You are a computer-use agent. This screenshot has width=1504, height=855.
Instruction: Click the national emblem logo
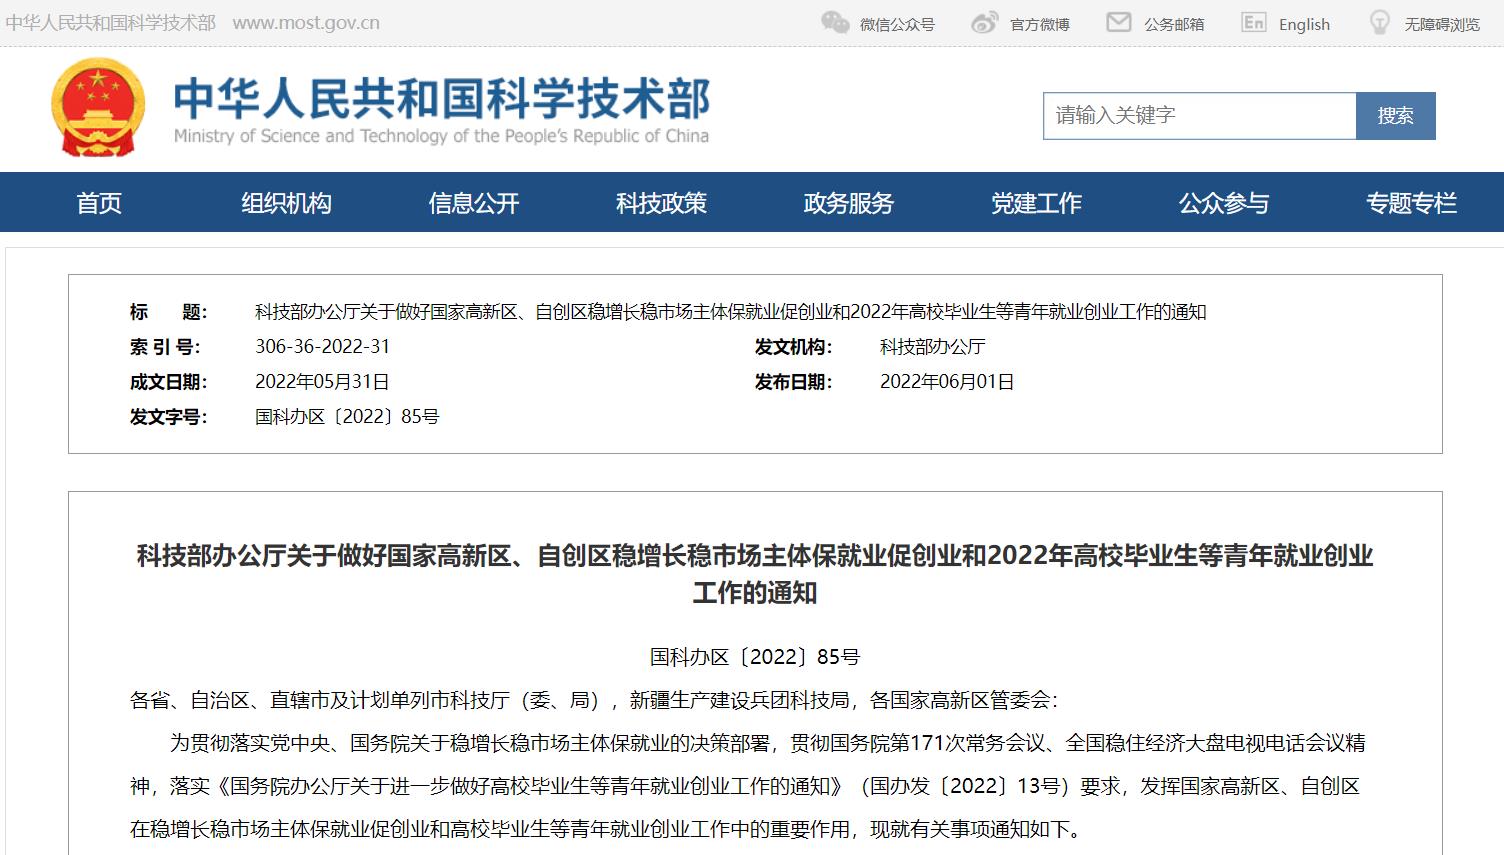[98, 108]
